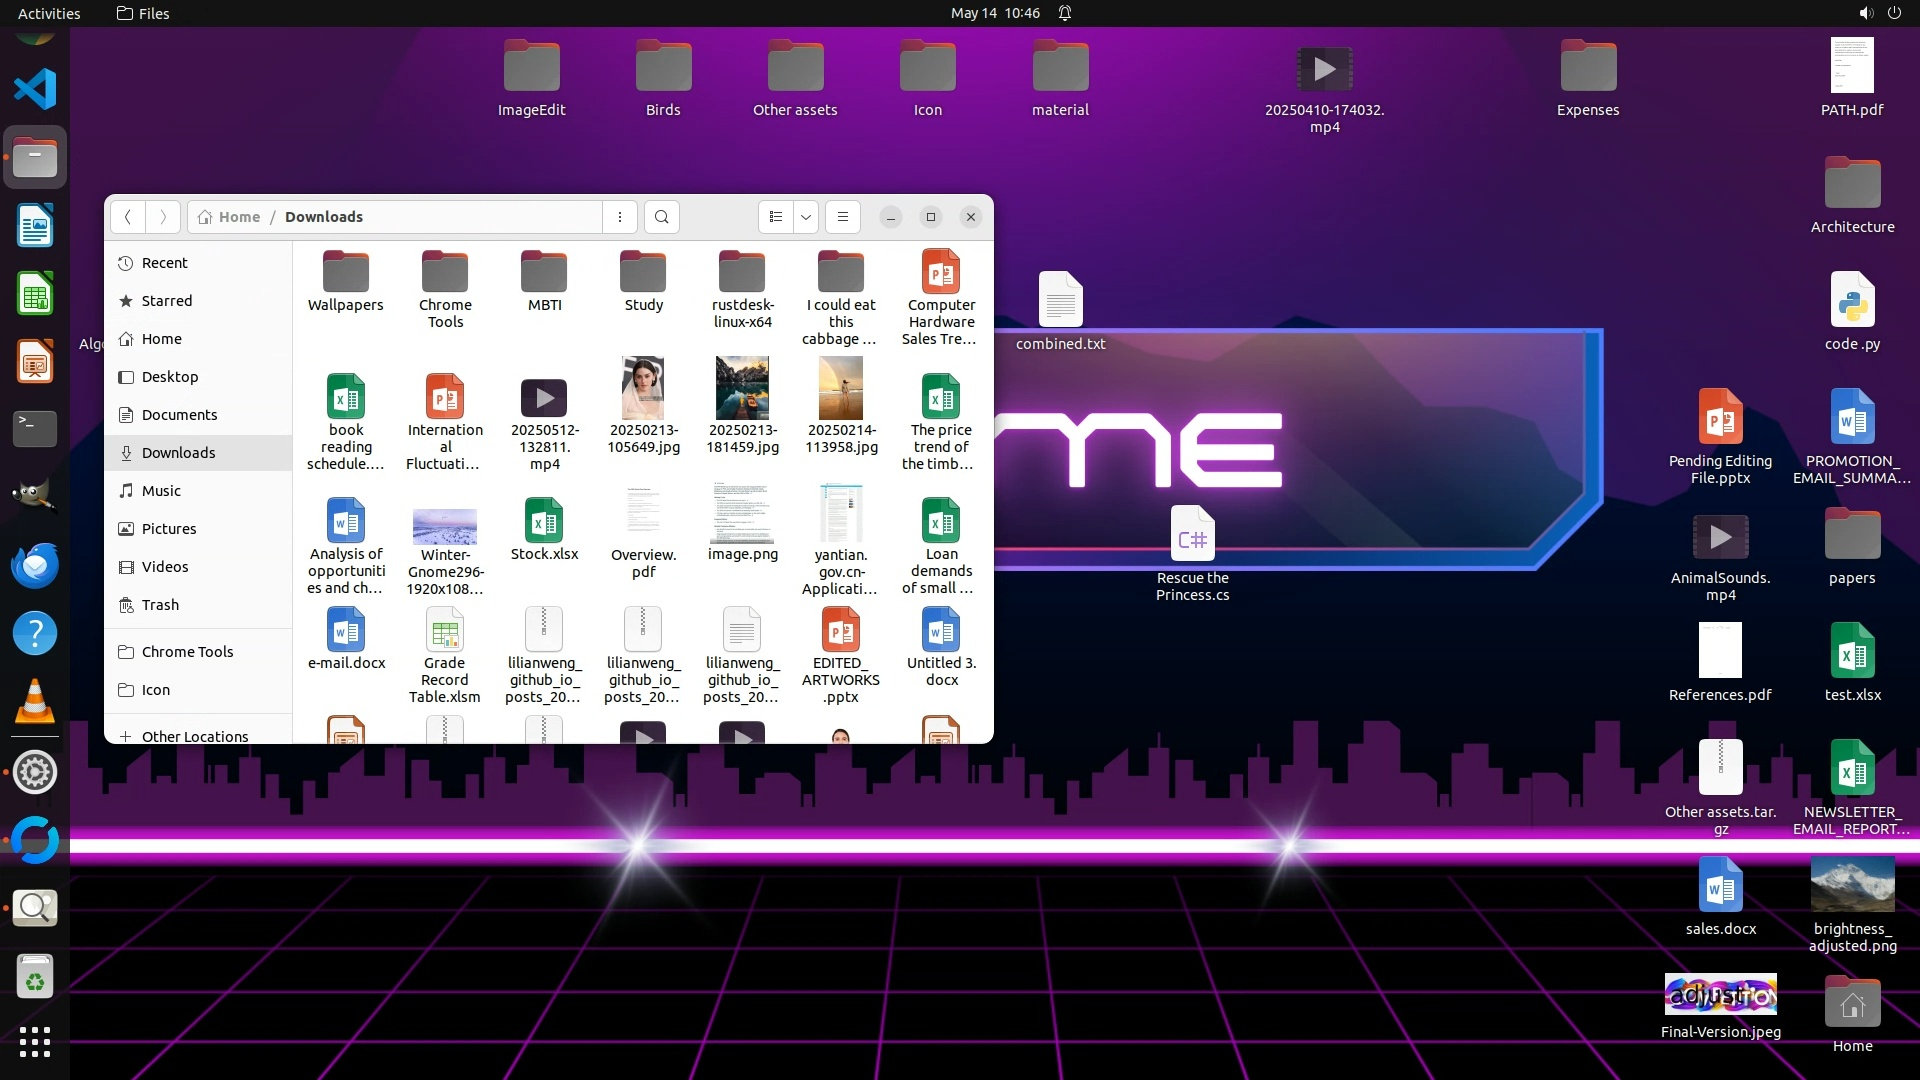
Task: Open the hamburger main menu in Files
Action: 843,217
